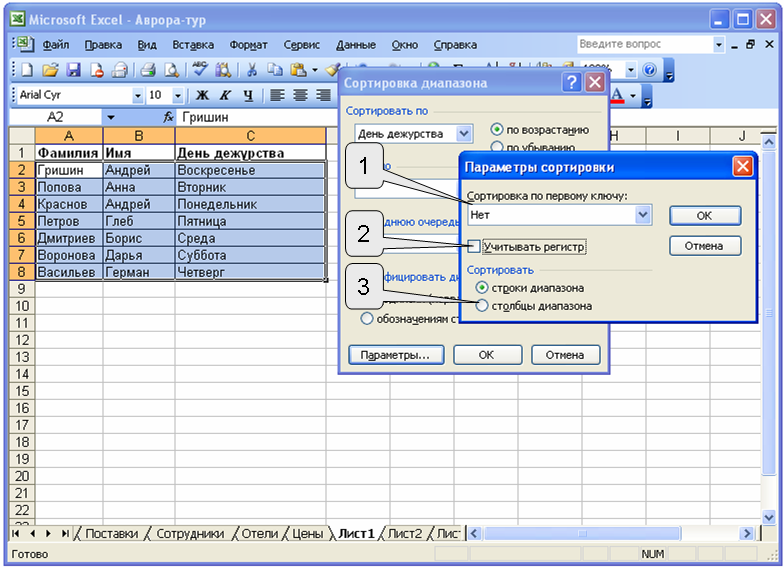This screenshot has height=568, width=784.
Task: Click the Параметры... button
Action: [x=395, y=355]
